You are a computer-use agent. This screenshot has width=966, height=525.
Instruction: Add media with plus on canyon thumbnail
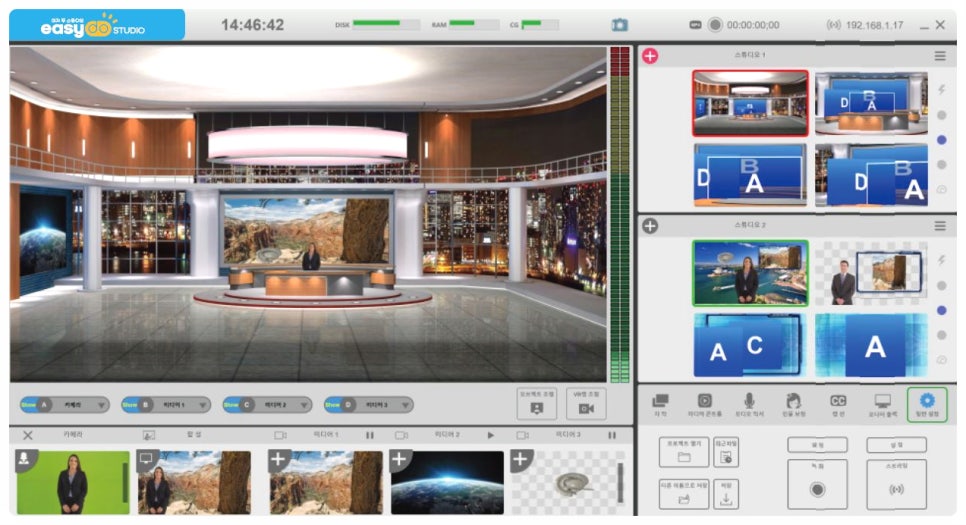278,459
